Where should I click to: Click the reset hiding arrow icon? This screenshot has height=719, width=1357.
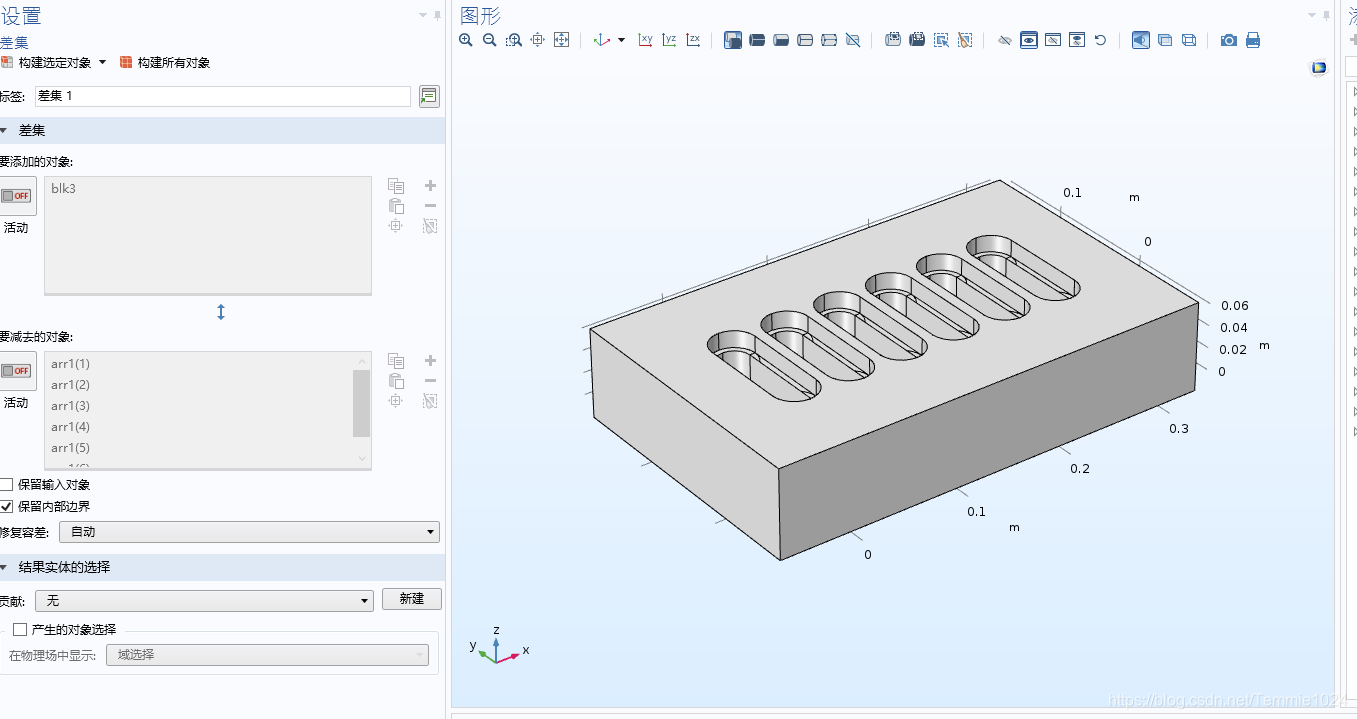1101,40
